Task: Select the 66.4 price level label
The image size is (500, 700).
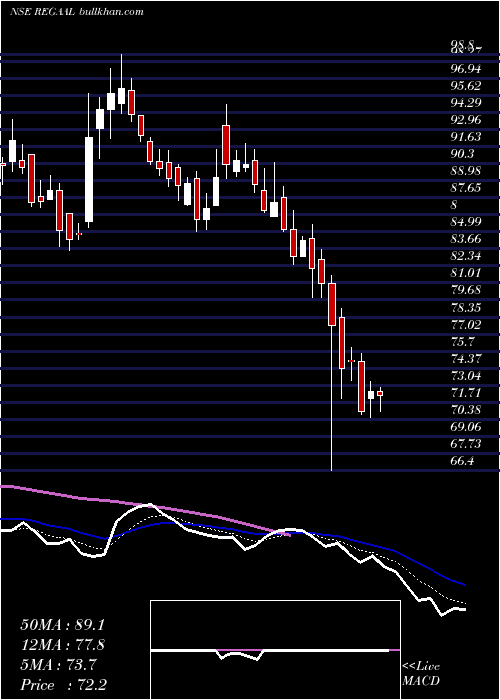Action: 462,461
